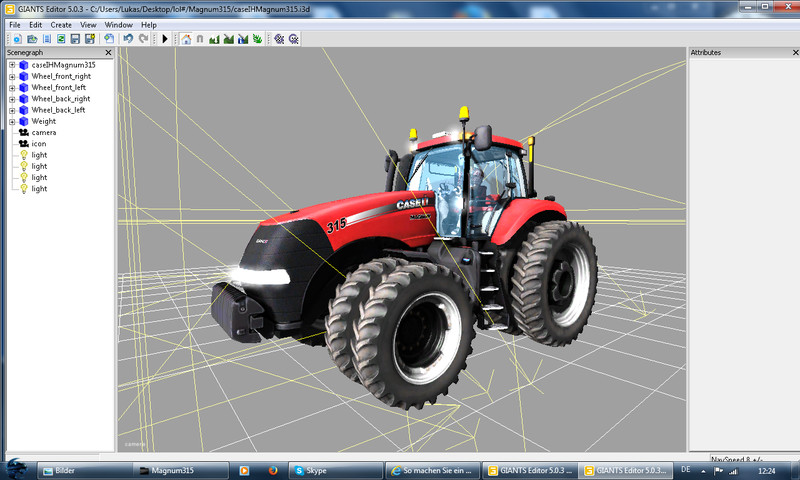Click the Import document toolbar icon

click(x=47, y=39)
